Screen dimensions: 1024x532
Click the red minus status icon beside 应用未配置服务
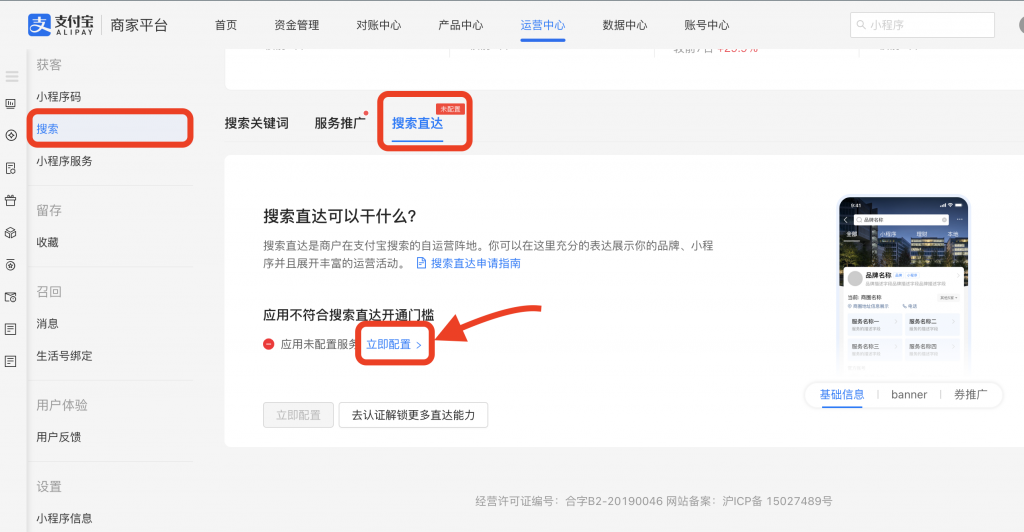point(268,344)
